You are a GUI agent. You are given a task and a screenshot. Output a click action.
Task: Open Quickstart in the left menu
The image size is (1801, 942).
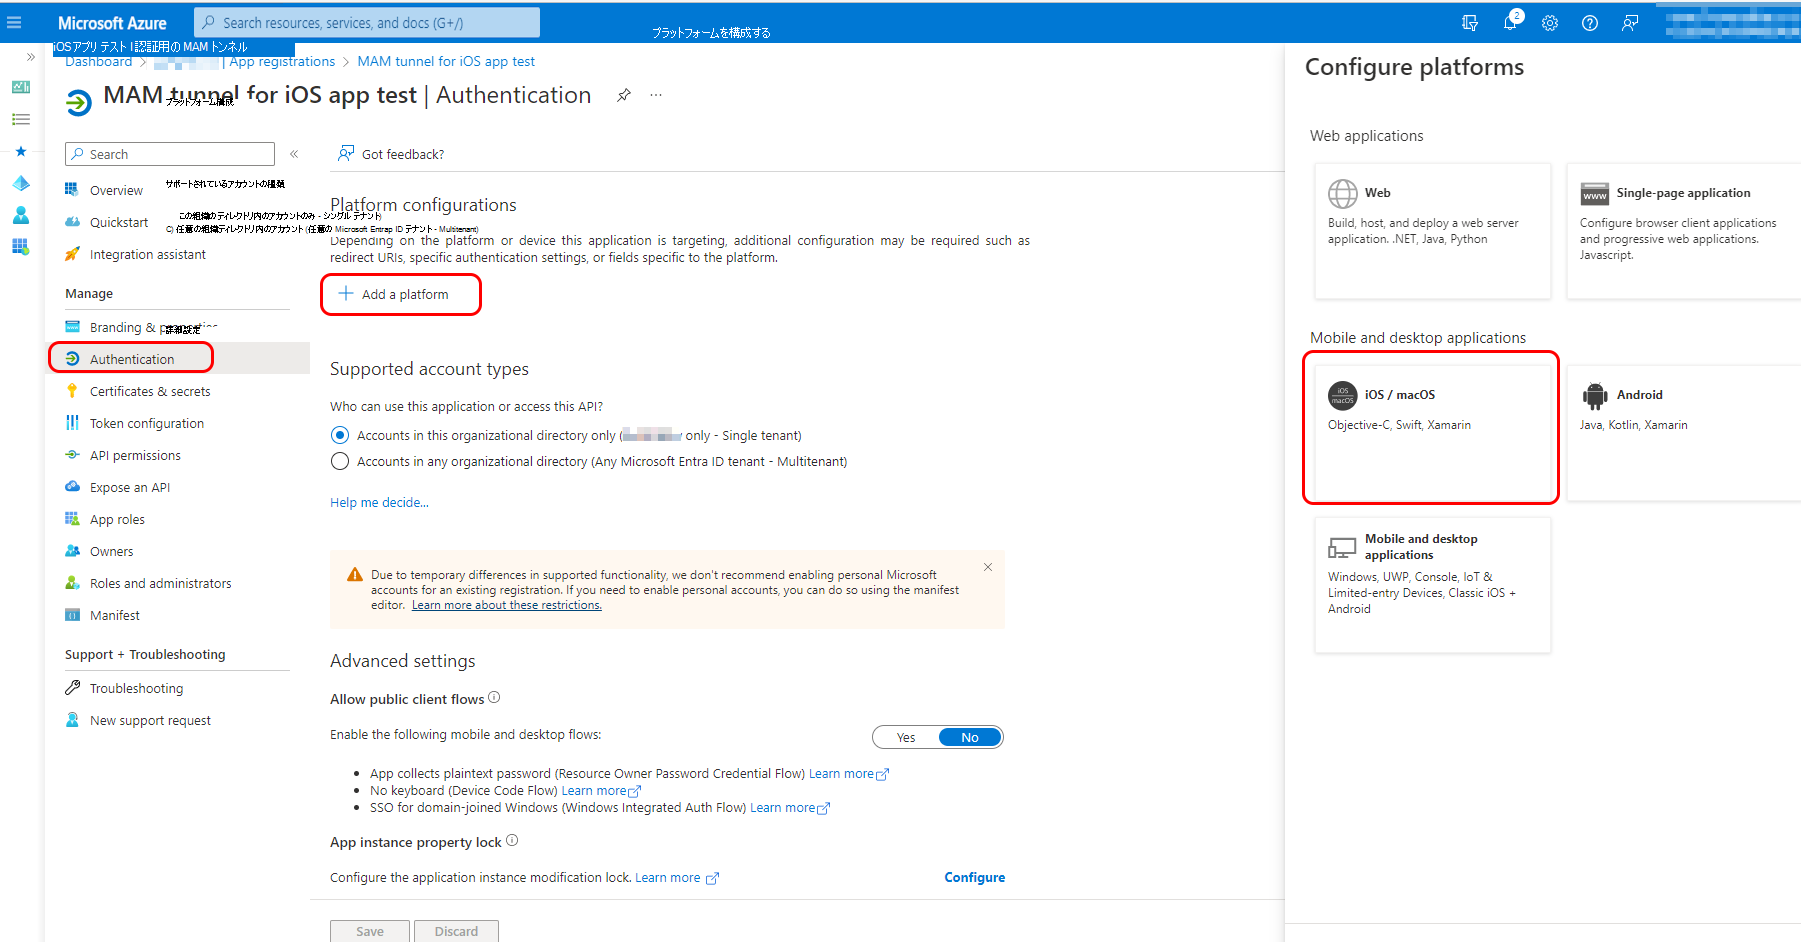click(x=119, y=222)
